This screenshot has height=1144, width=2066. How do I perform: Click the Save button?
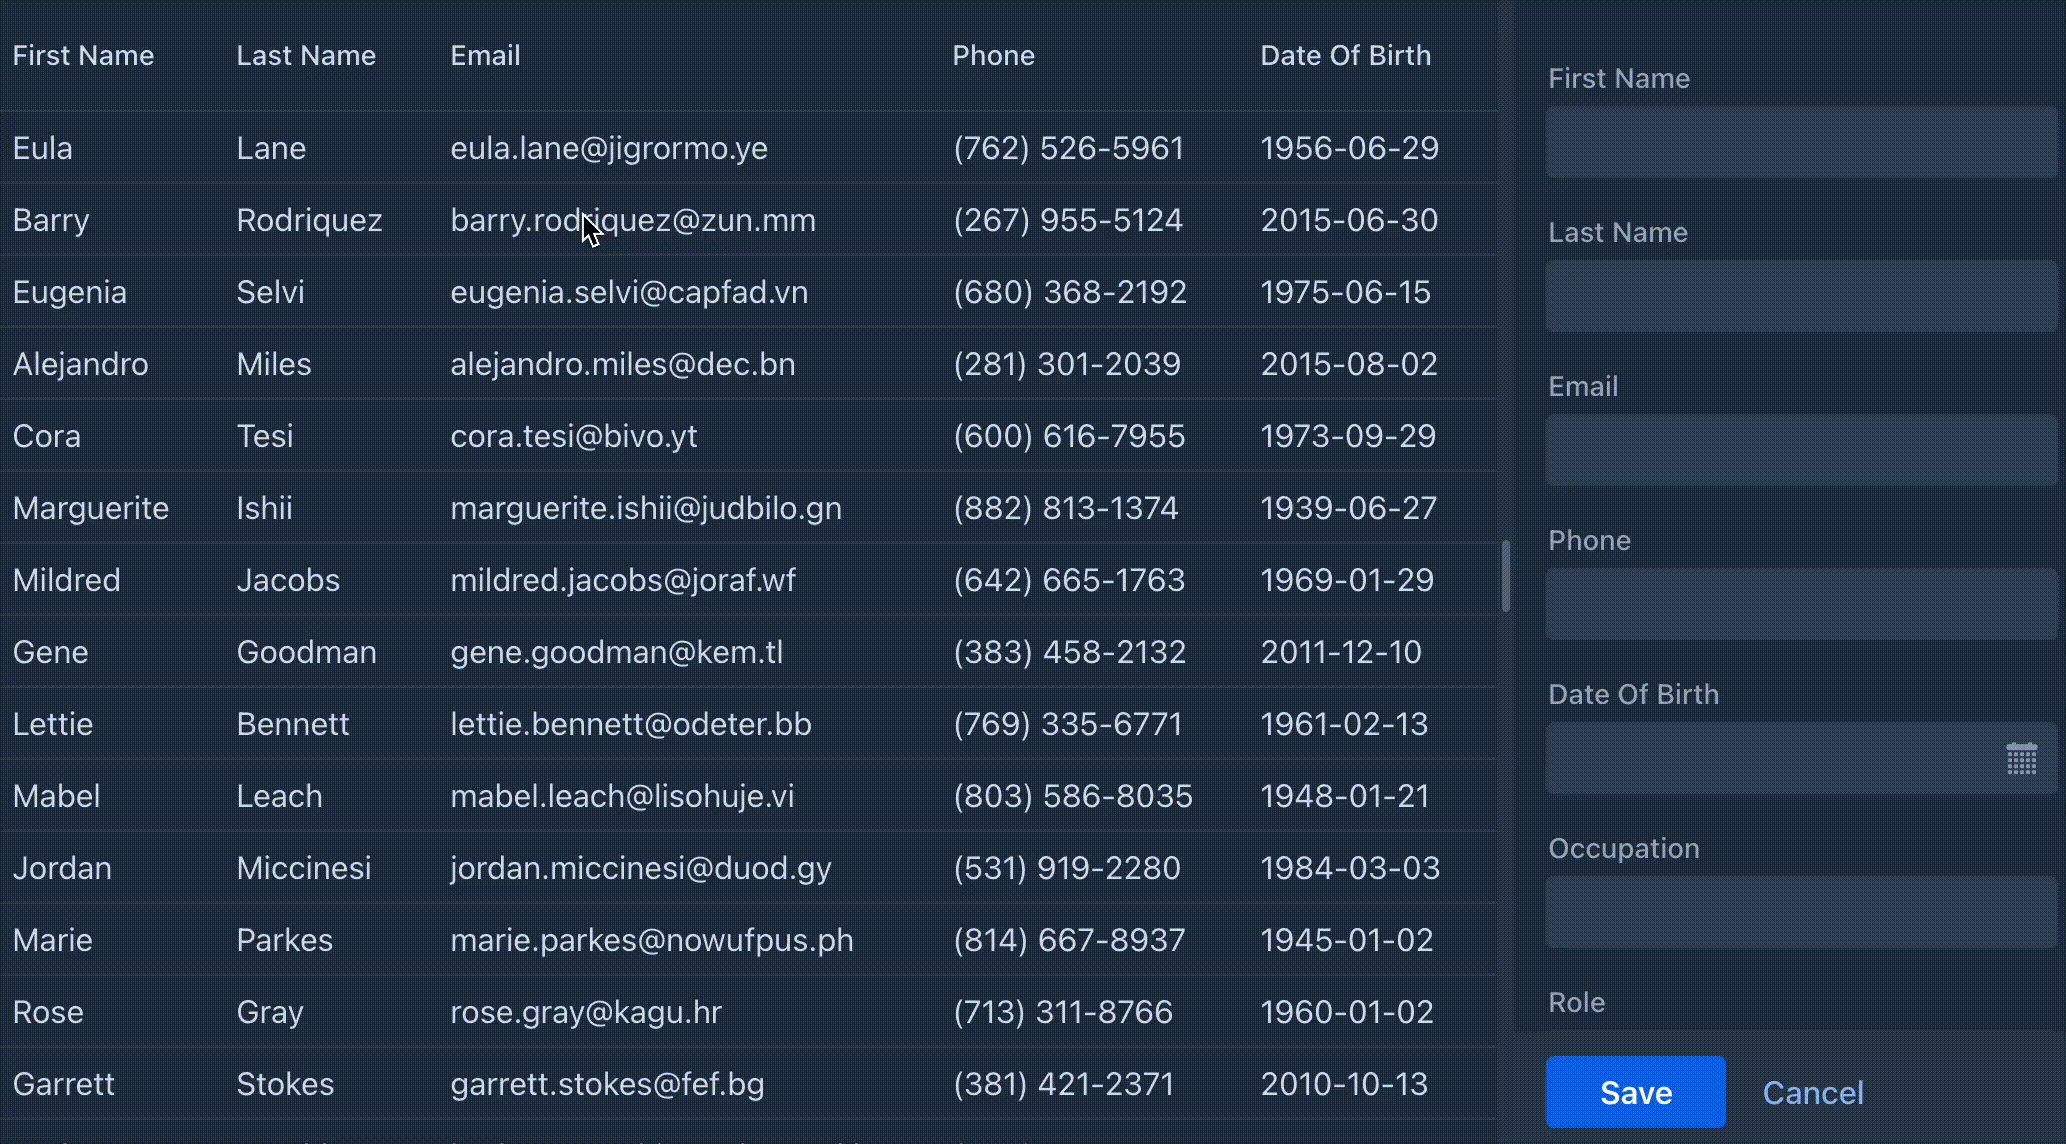pyautogui.click(x=1635, y=1092)
